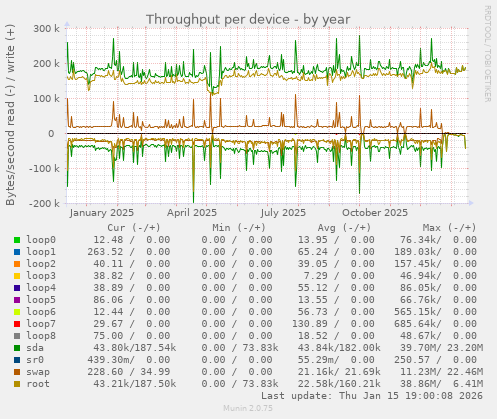Click the 'loop4' legend label

(41, 288)
